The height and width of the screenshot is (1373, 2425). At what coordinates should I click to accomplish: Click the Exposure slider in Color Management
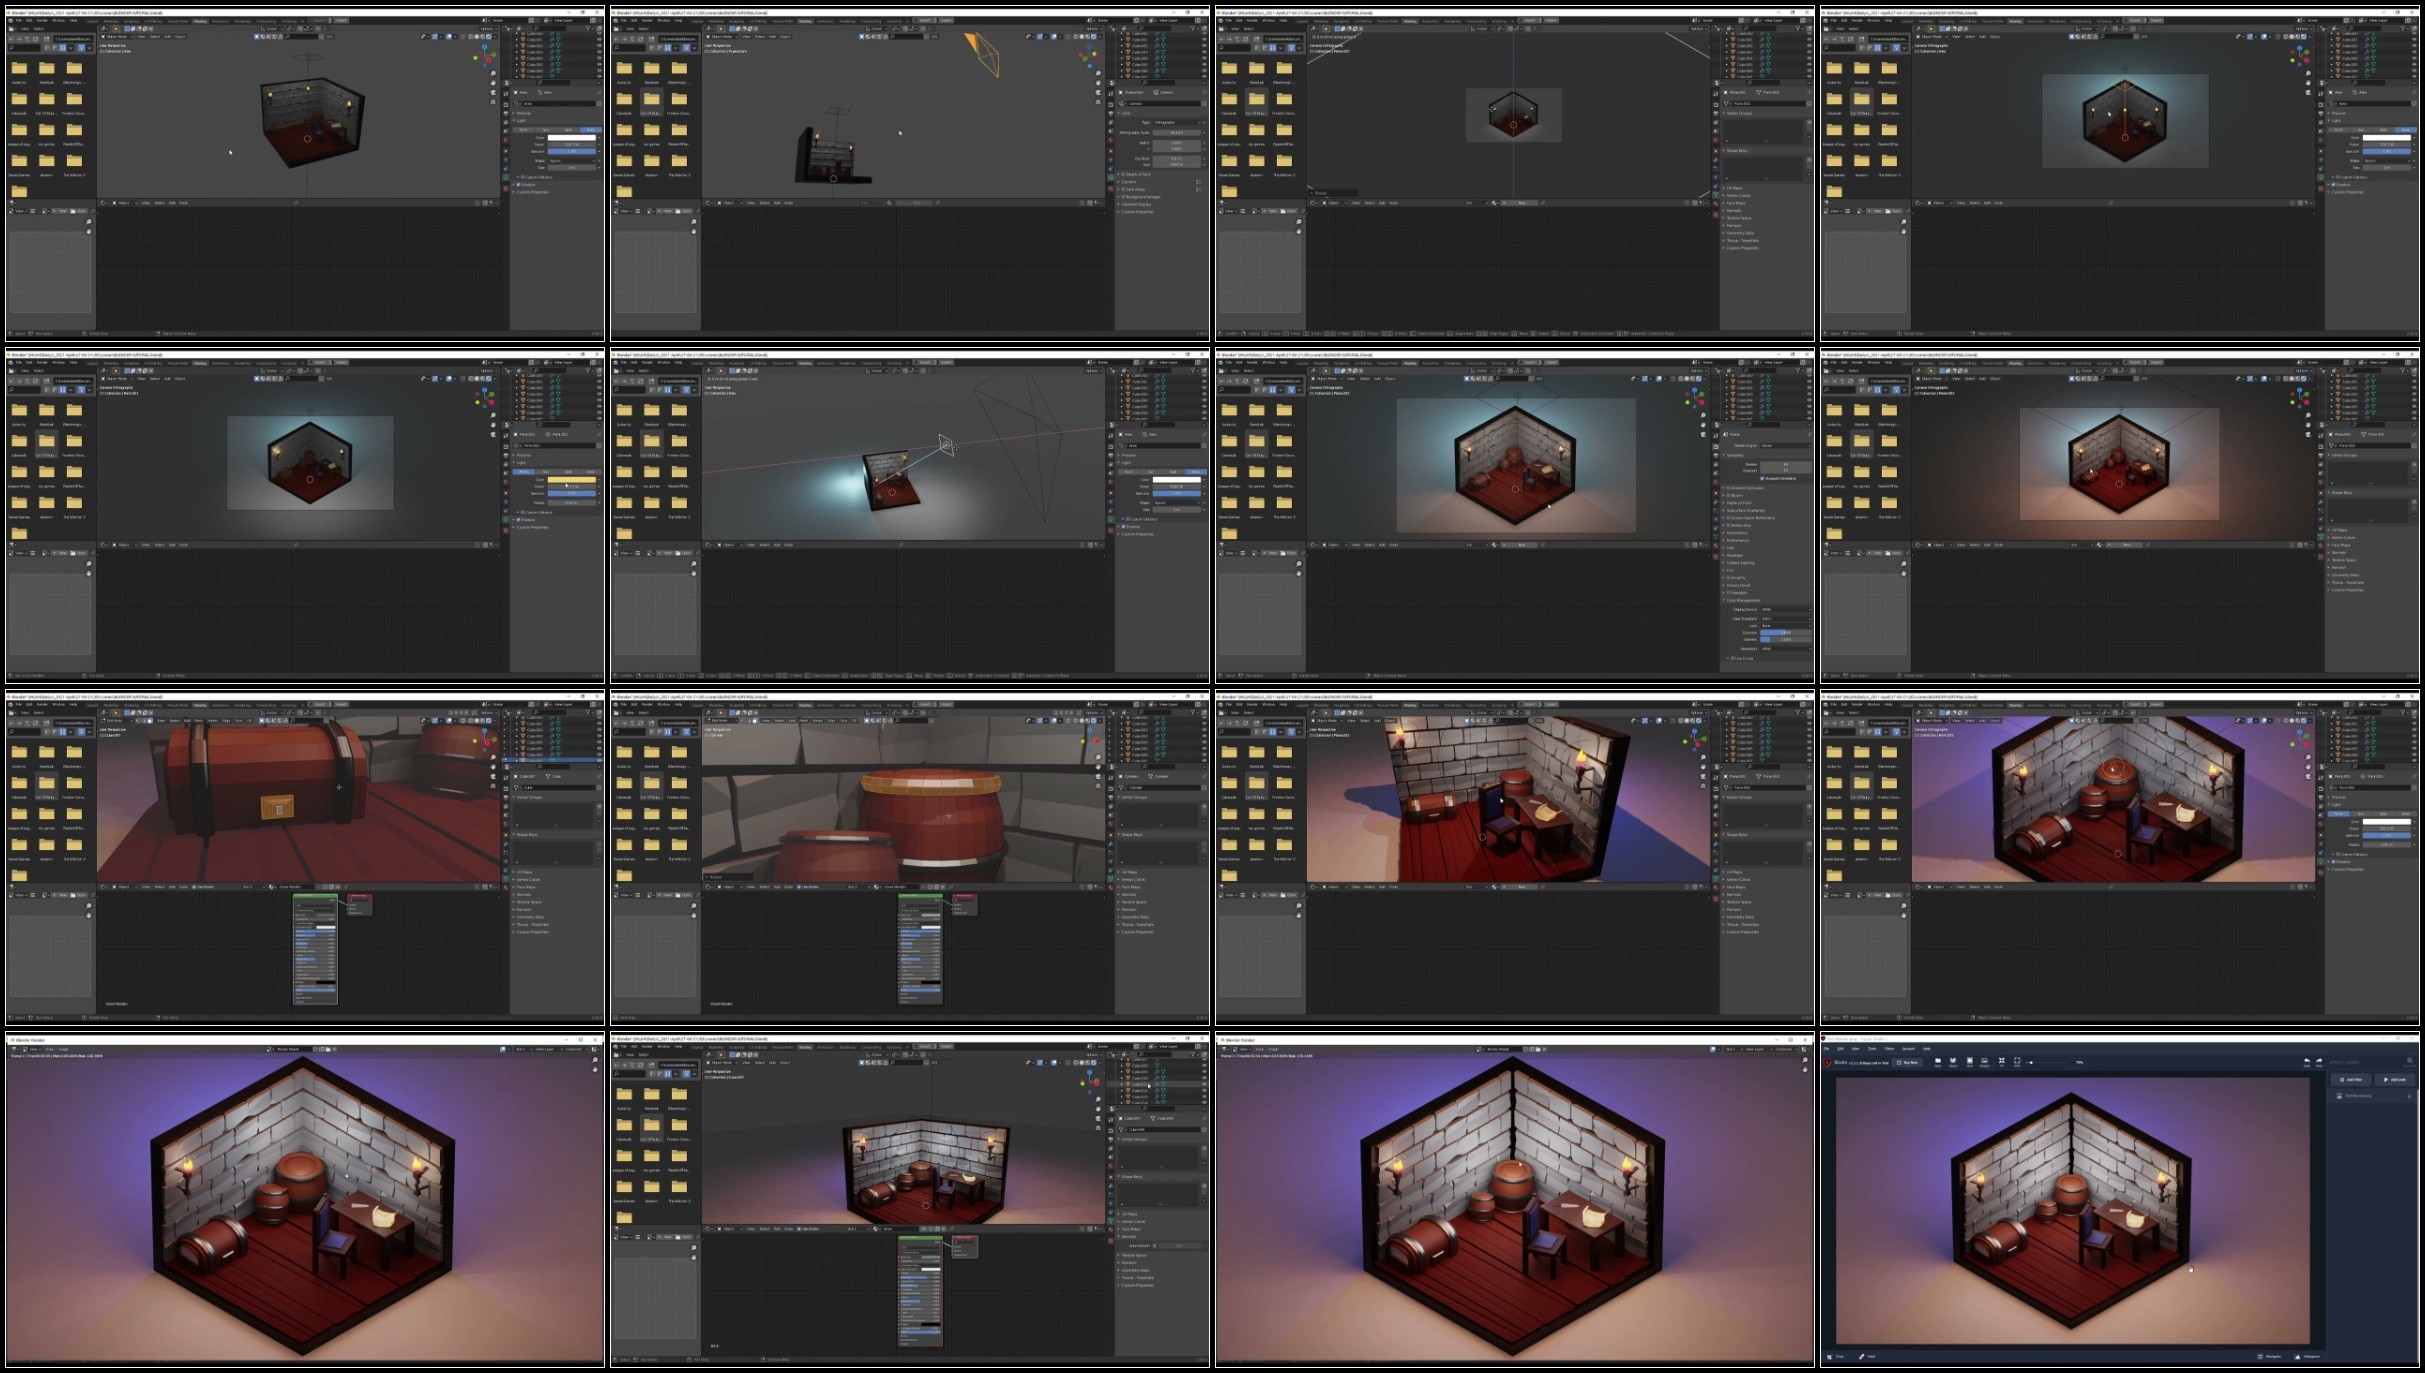(x=1786, y=632)
